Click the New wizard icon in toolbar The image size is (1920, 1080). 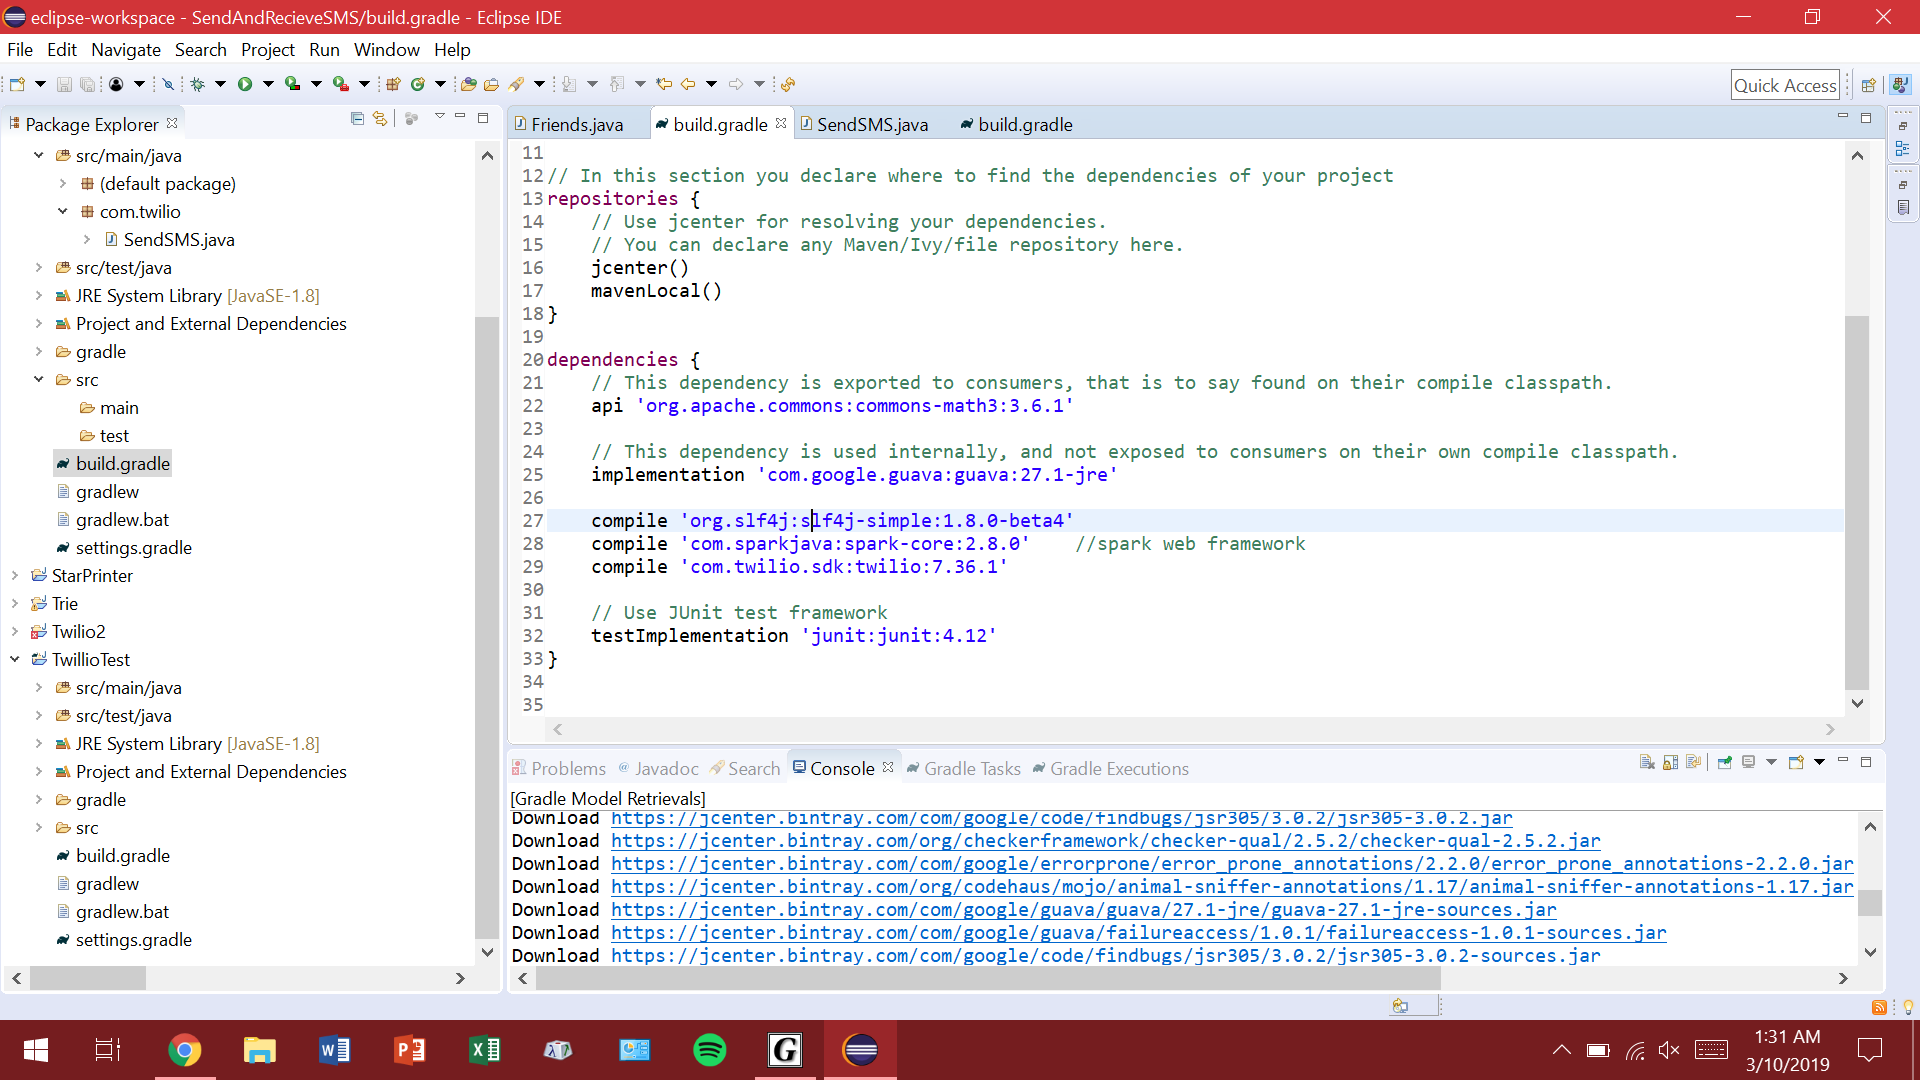[17, 84]
